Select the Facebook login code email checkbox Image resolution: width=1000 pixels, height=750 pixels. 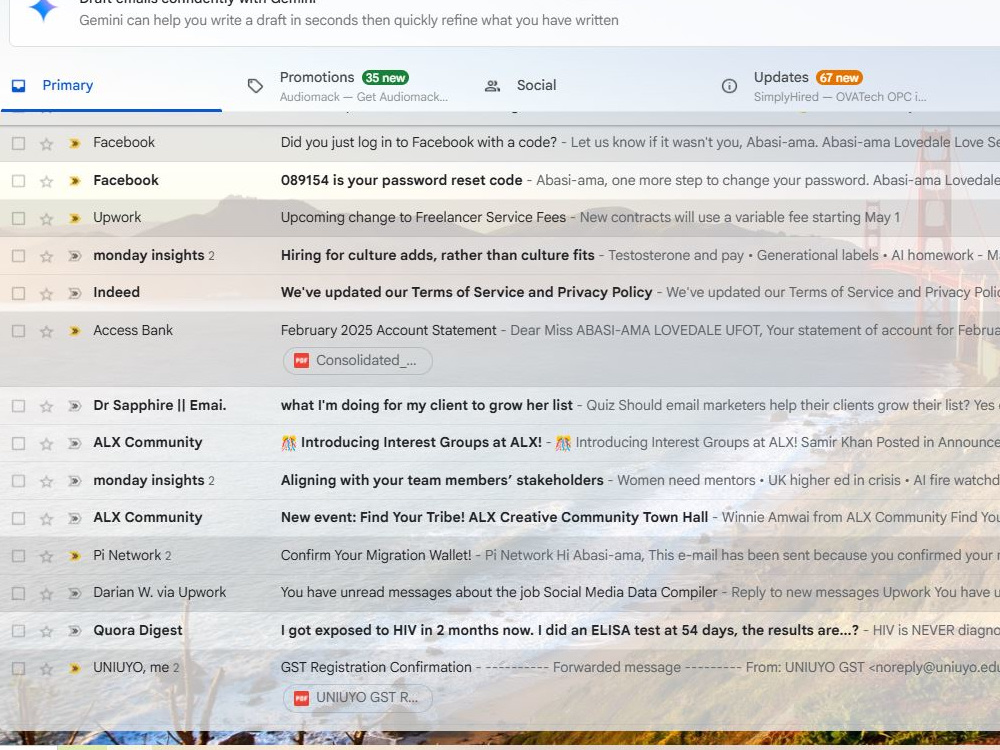pos(18,143)
